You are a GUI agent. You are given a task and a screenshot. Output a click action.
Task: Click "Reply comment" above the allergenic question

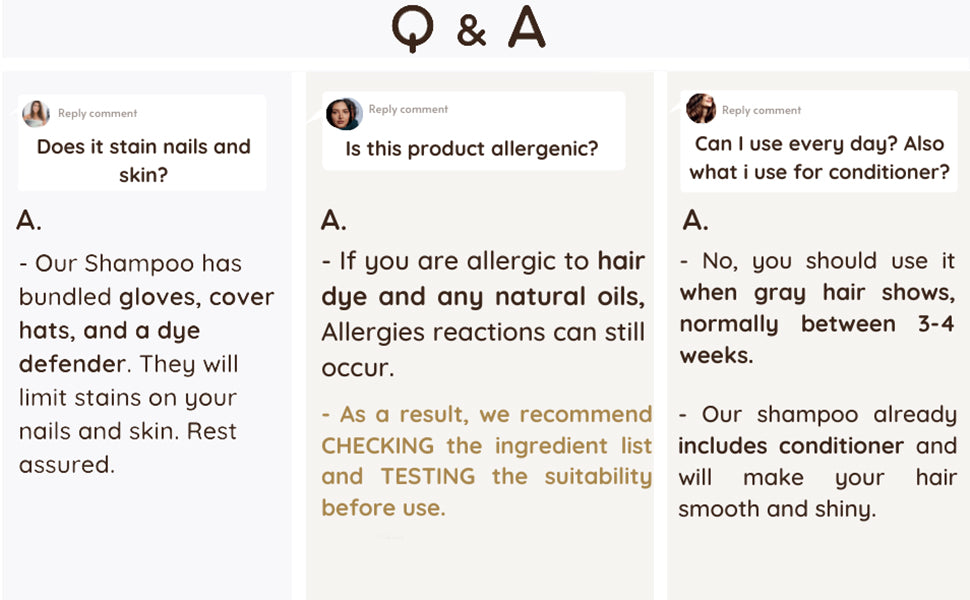point(408,109)
